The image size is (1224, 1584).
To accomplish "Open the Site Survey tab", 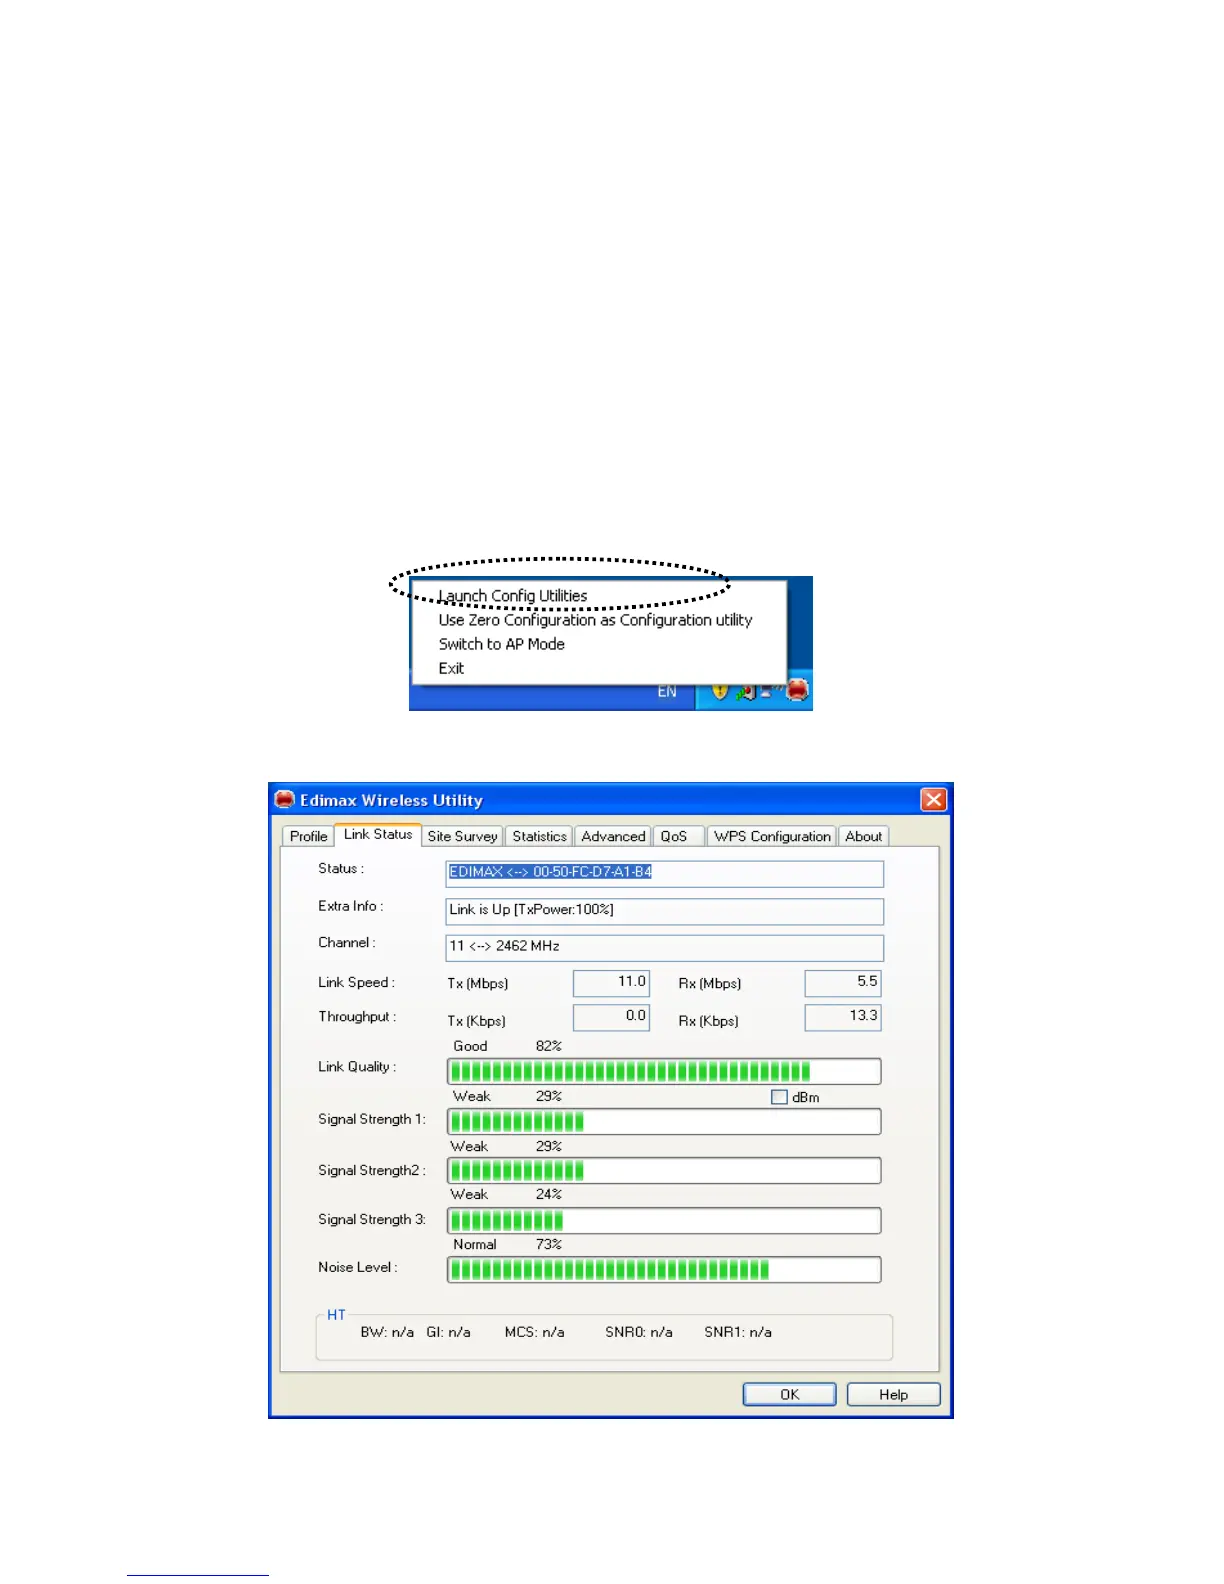I will coord(462,836).
